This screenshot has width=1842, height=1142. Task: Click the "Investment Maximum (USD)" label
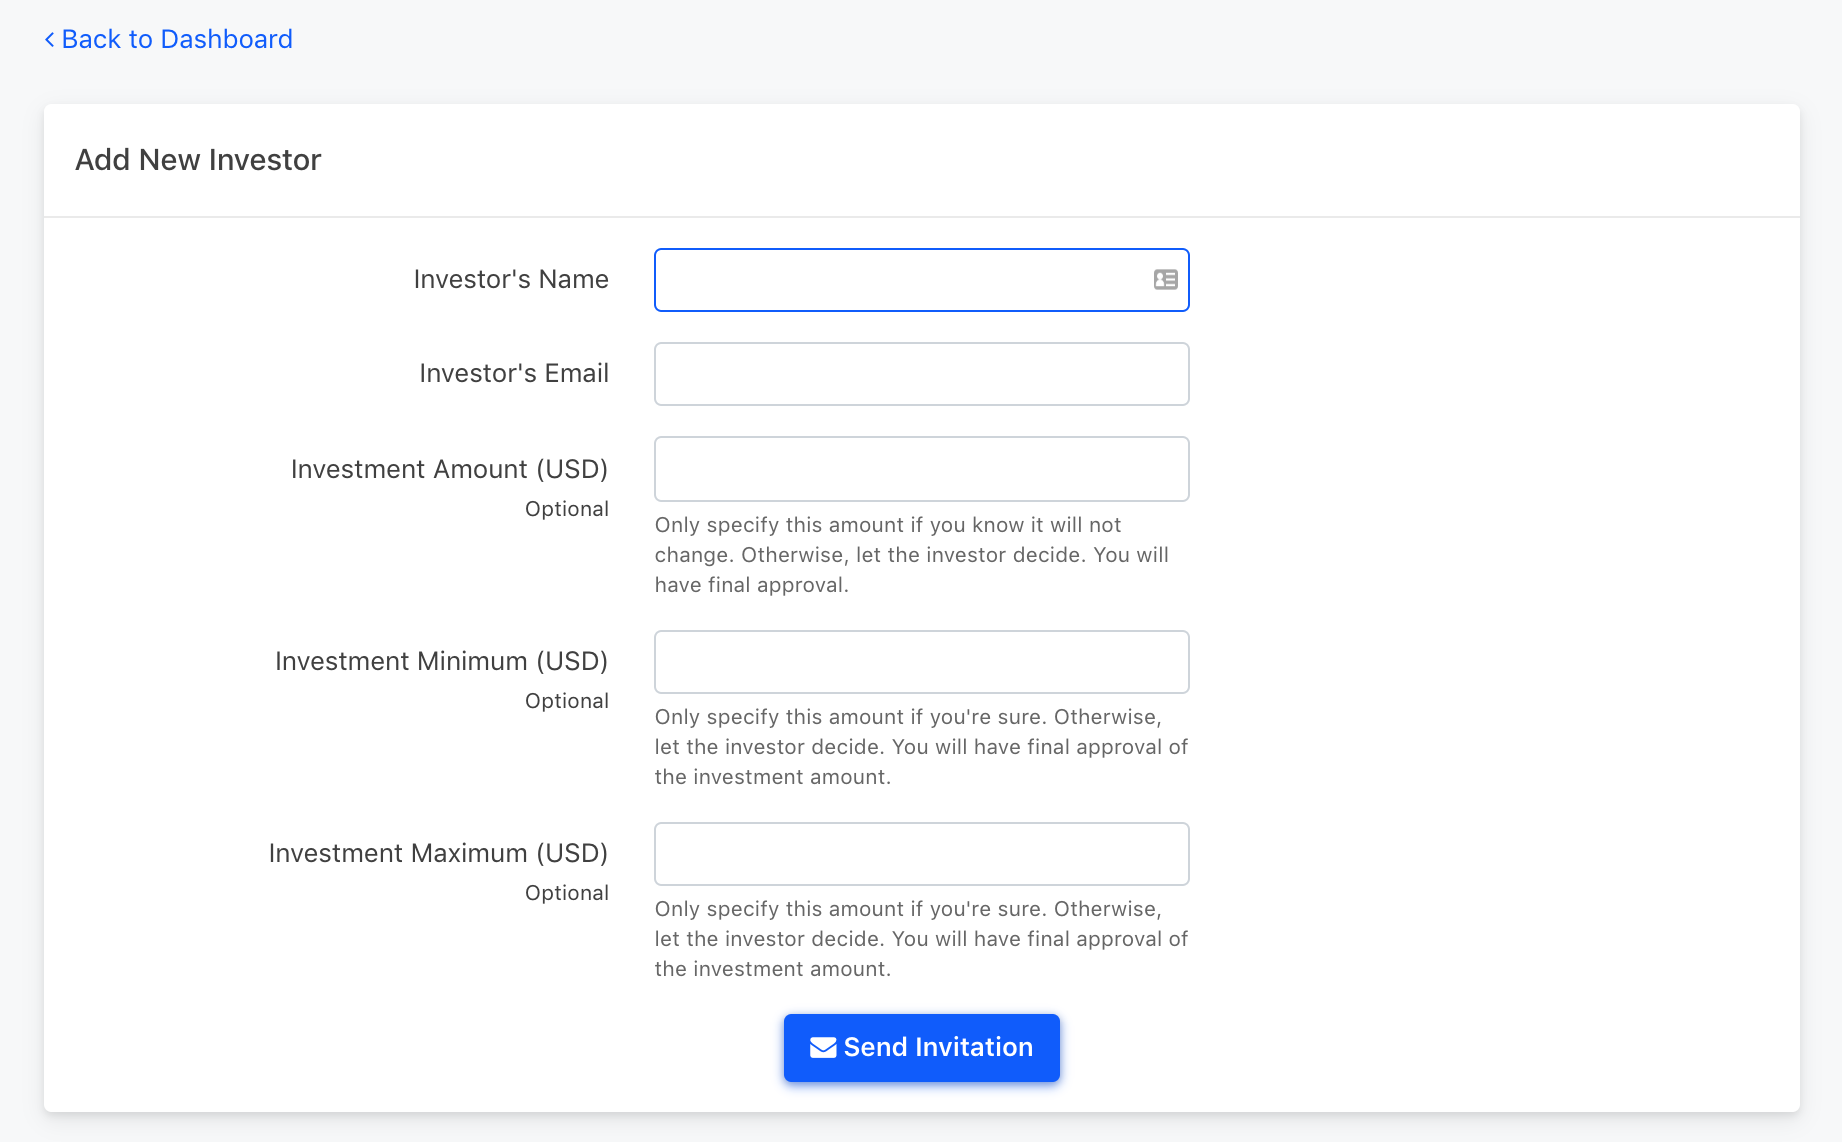tap(438, 853)
